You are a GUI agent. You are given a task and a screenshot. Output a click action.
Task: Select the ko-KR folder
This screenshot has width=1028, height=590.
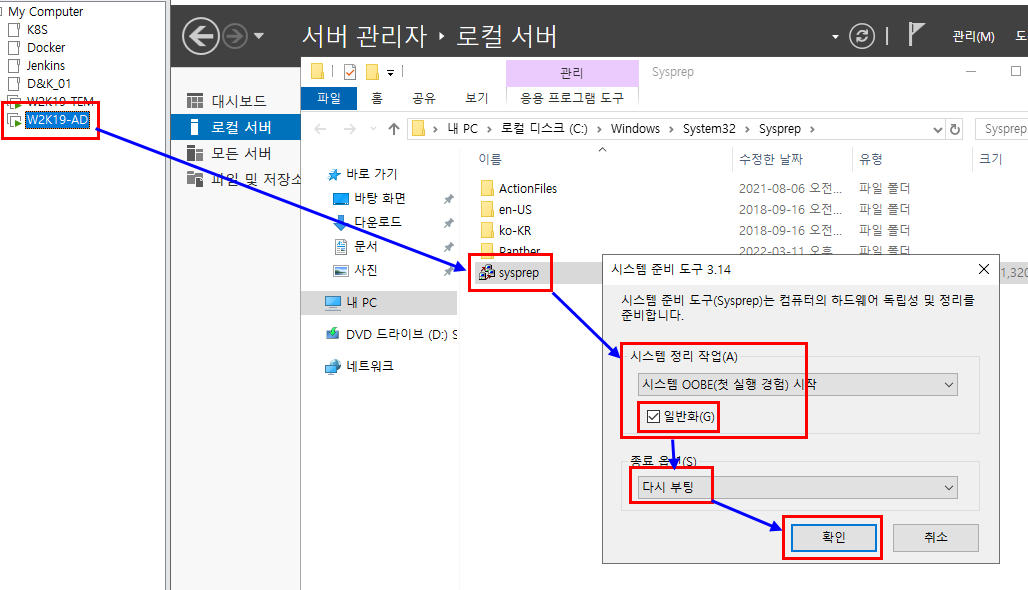click(515, 231)
